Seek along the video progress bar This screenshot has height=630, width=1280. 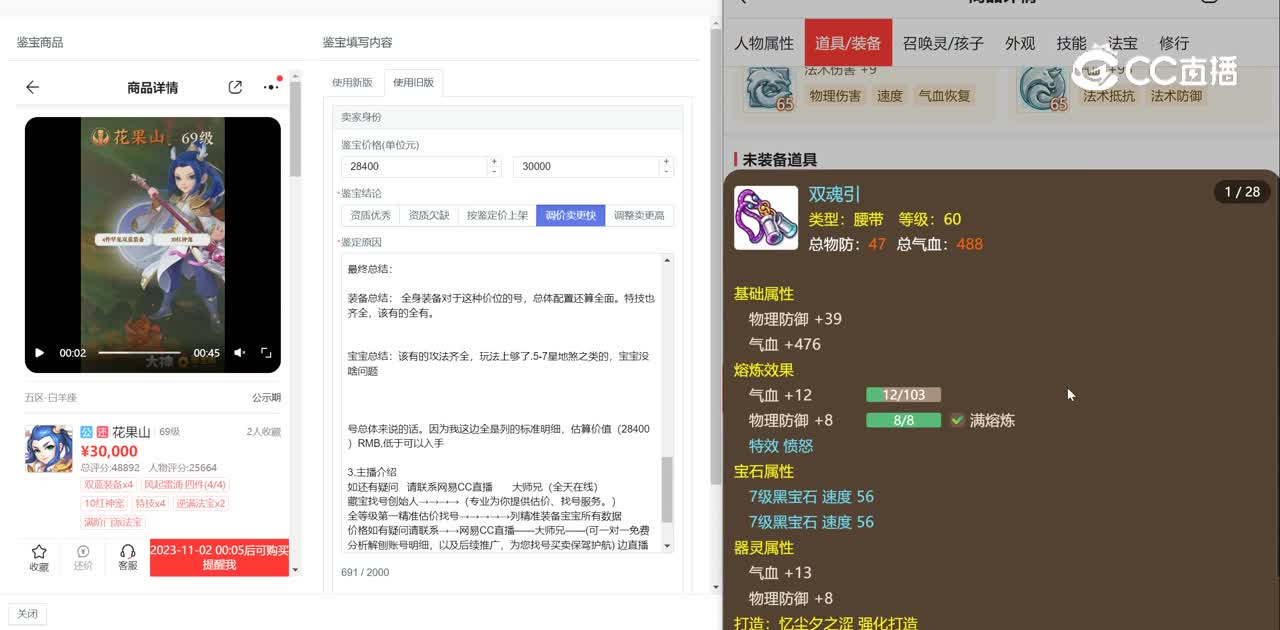point(139,353)
